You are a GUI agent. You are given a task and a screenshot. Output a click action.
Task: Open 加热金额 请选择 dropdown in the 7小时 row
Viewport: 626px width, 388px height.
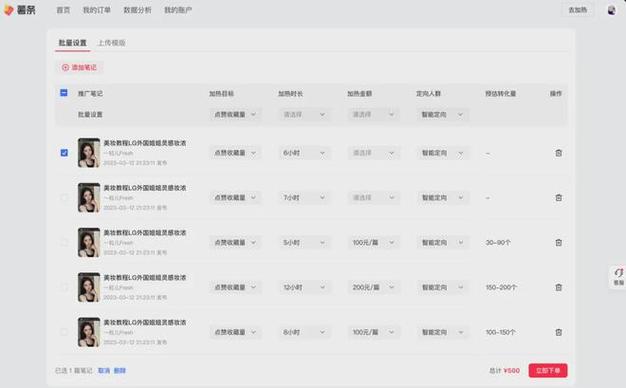[373, 198]
